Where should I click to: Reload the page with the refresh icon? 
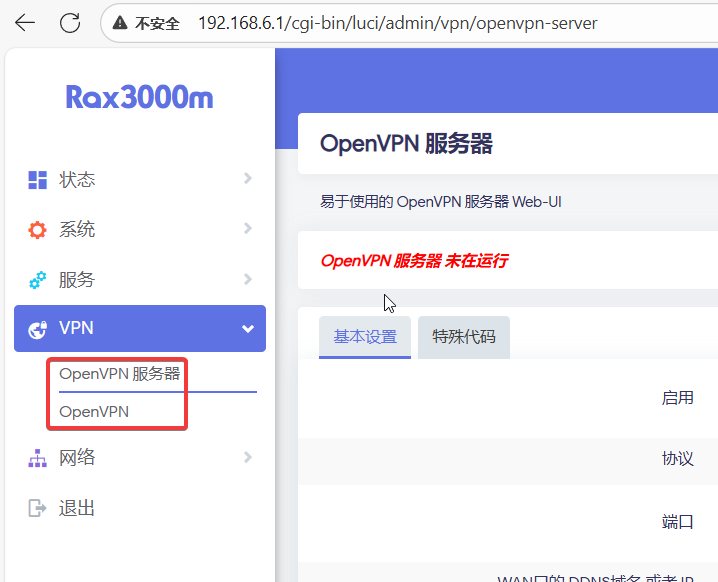click(70, 22)
